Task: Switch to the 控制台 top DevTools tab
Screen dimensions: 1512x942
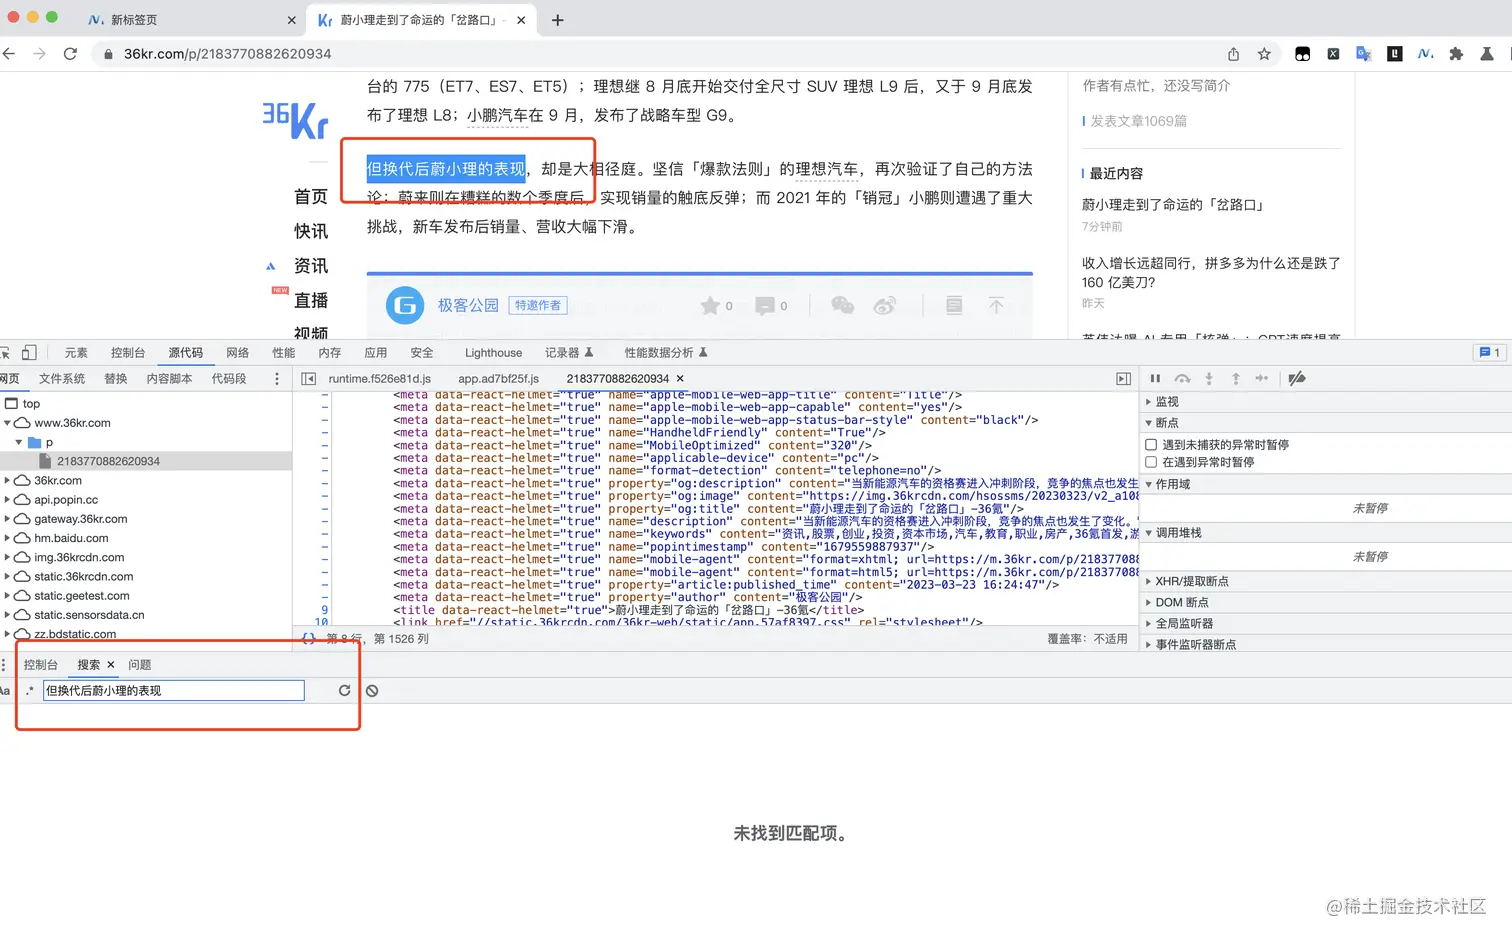Action: coord(128,352)
